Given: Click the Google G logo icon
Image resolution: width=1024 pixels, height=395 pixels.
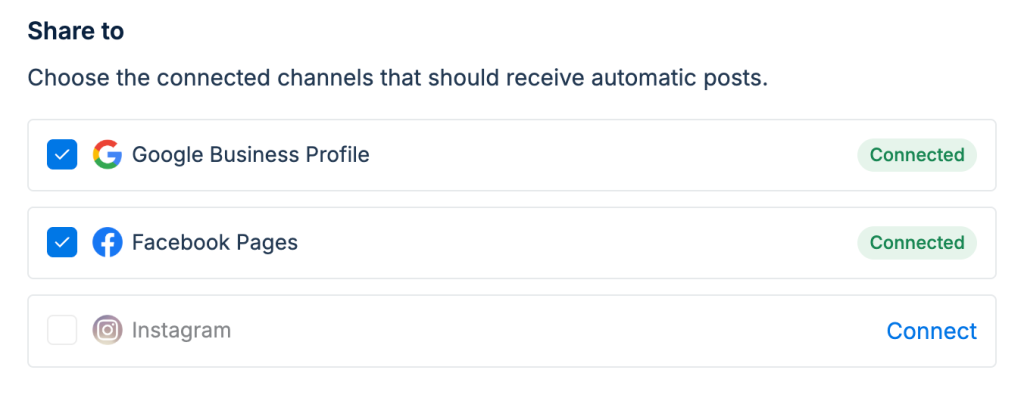Looking at the screenshot, I should pyautogui.click(x=107, y=155).
